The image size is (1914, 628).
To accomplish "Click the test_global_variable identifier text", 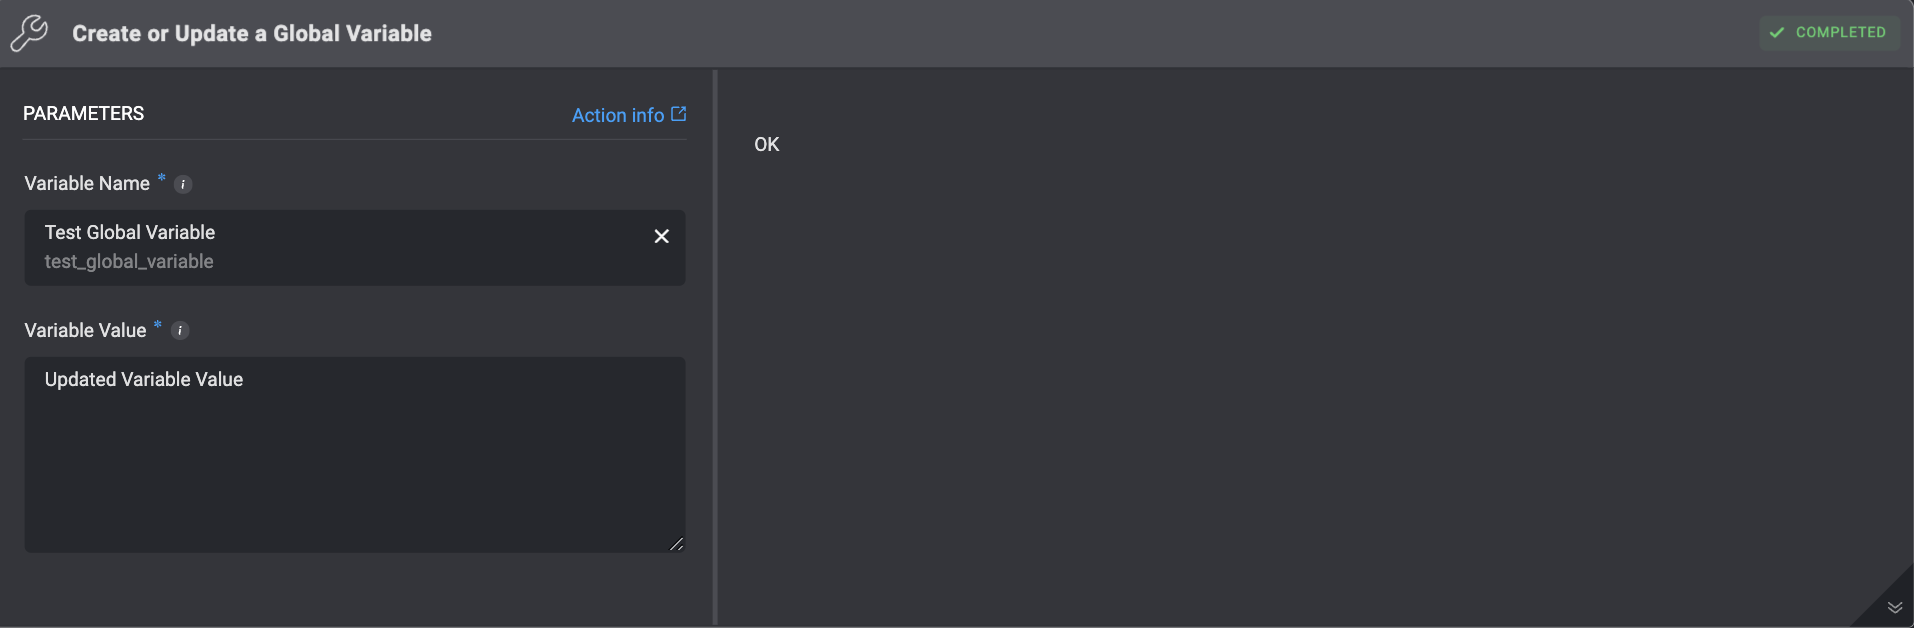I will click(x=129, y=261).
